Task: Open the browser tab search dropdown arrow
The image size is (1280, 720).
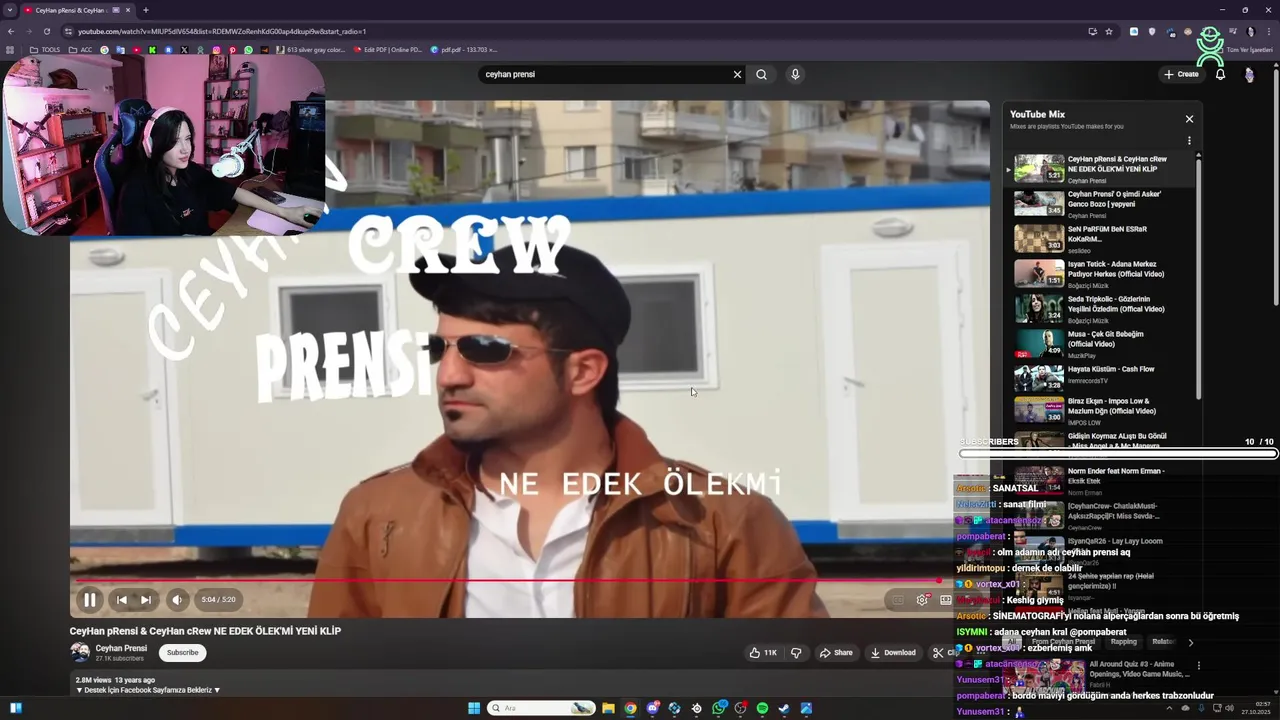Action: [9, 10]
